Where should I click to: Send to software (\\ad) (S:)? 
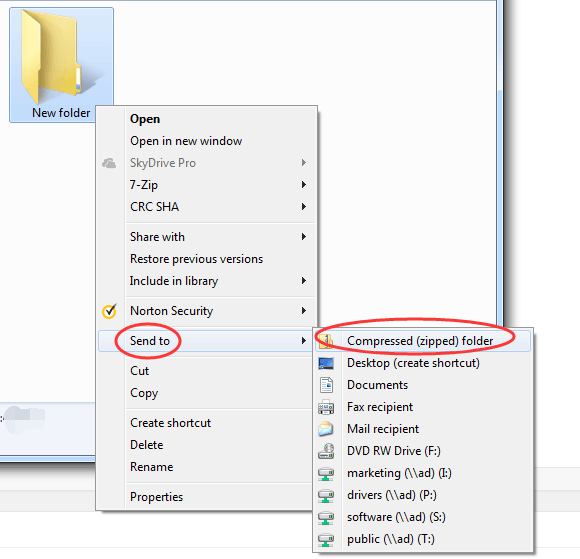[423, 517]
